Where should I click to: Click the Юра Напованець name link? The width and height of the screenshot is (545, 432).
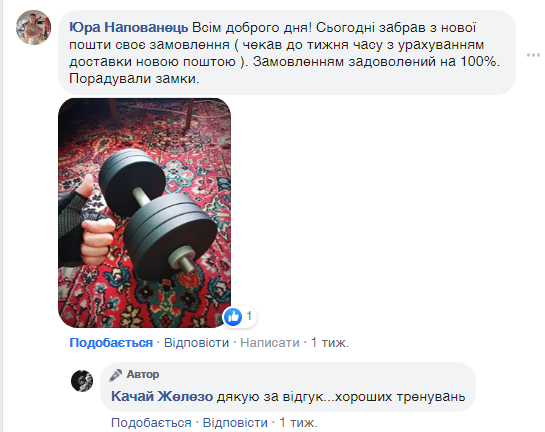point(129,27)
